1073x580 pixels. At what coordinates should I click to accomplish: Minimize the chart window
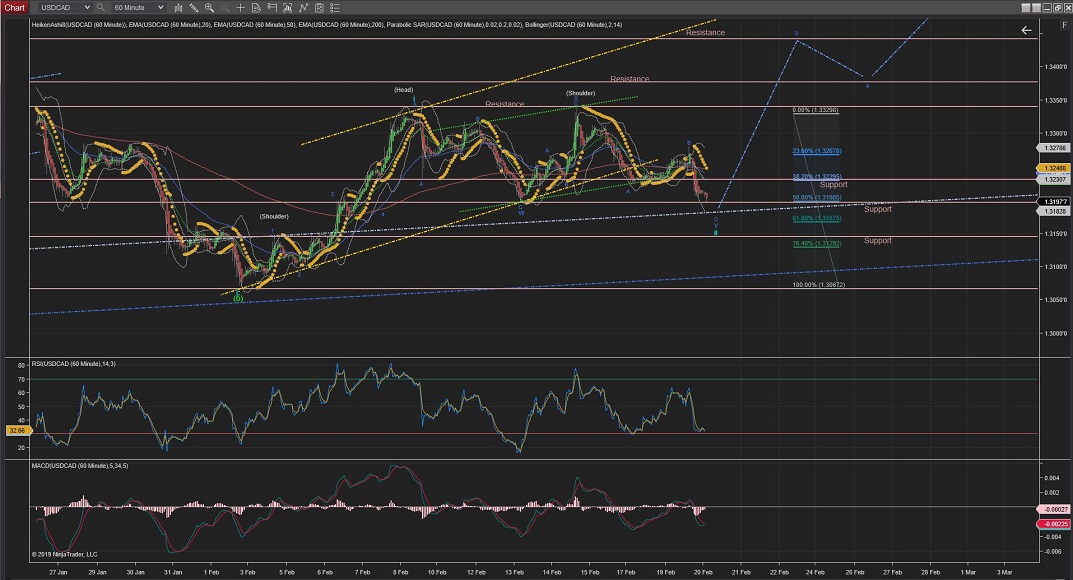pyautogui.click(x=1047, y=8)
